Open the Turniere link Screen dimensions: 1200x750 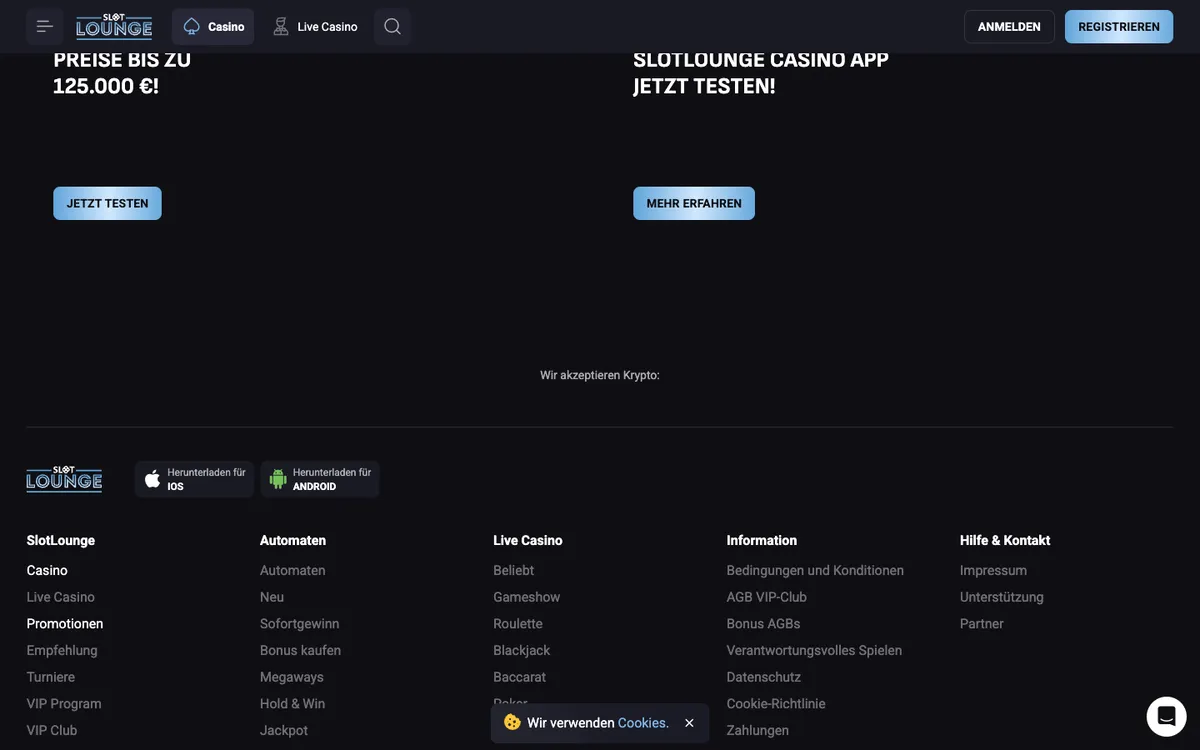[x=51, y=677]
